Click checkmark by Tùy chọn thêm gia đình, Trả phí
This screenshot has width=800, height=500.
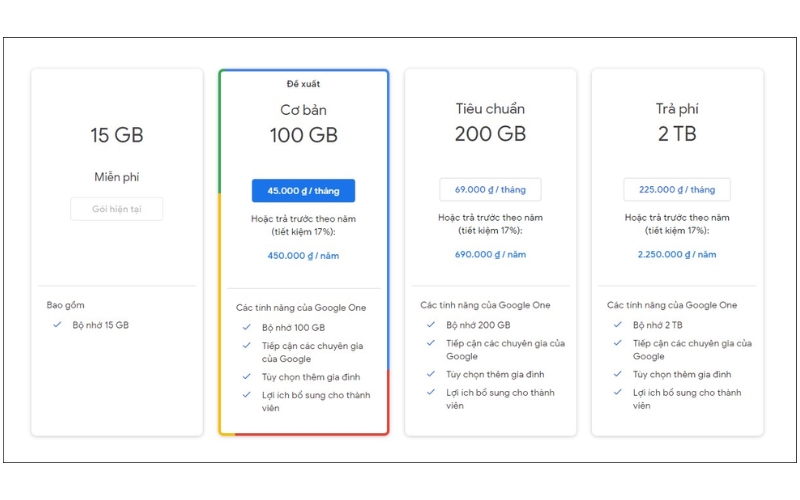(617, 374)
